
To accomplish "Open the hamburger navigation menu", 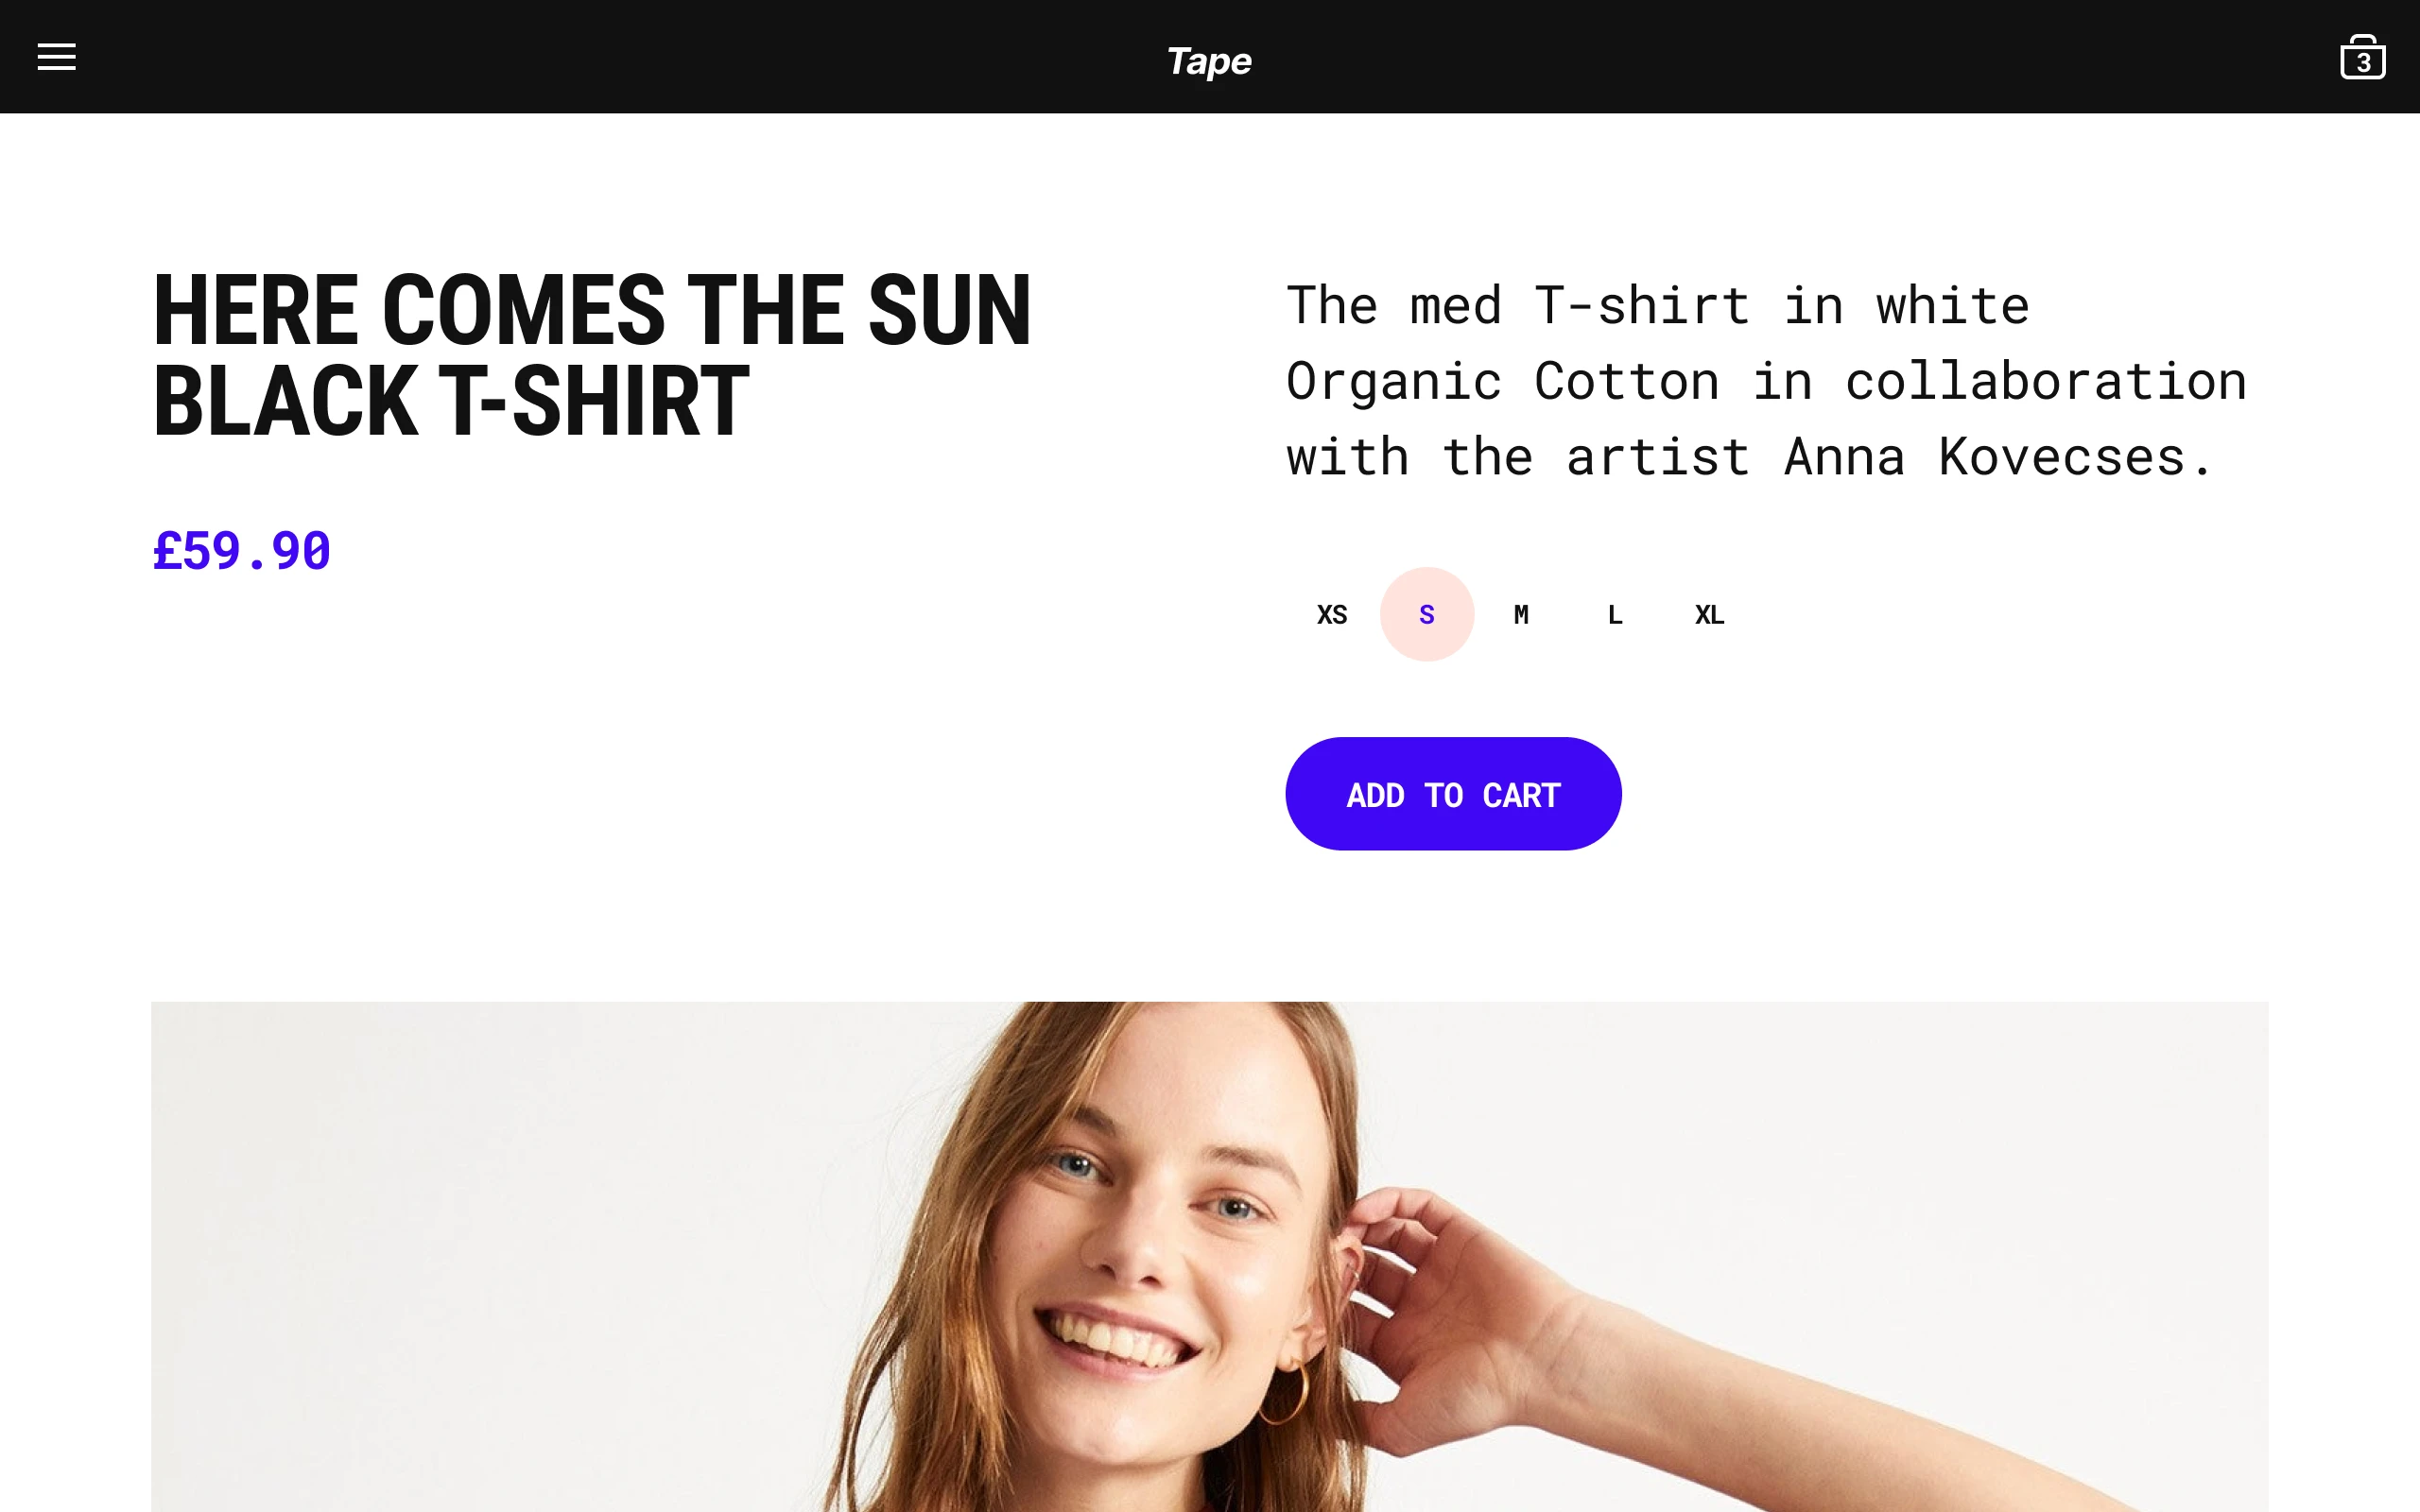I will 57,57.
